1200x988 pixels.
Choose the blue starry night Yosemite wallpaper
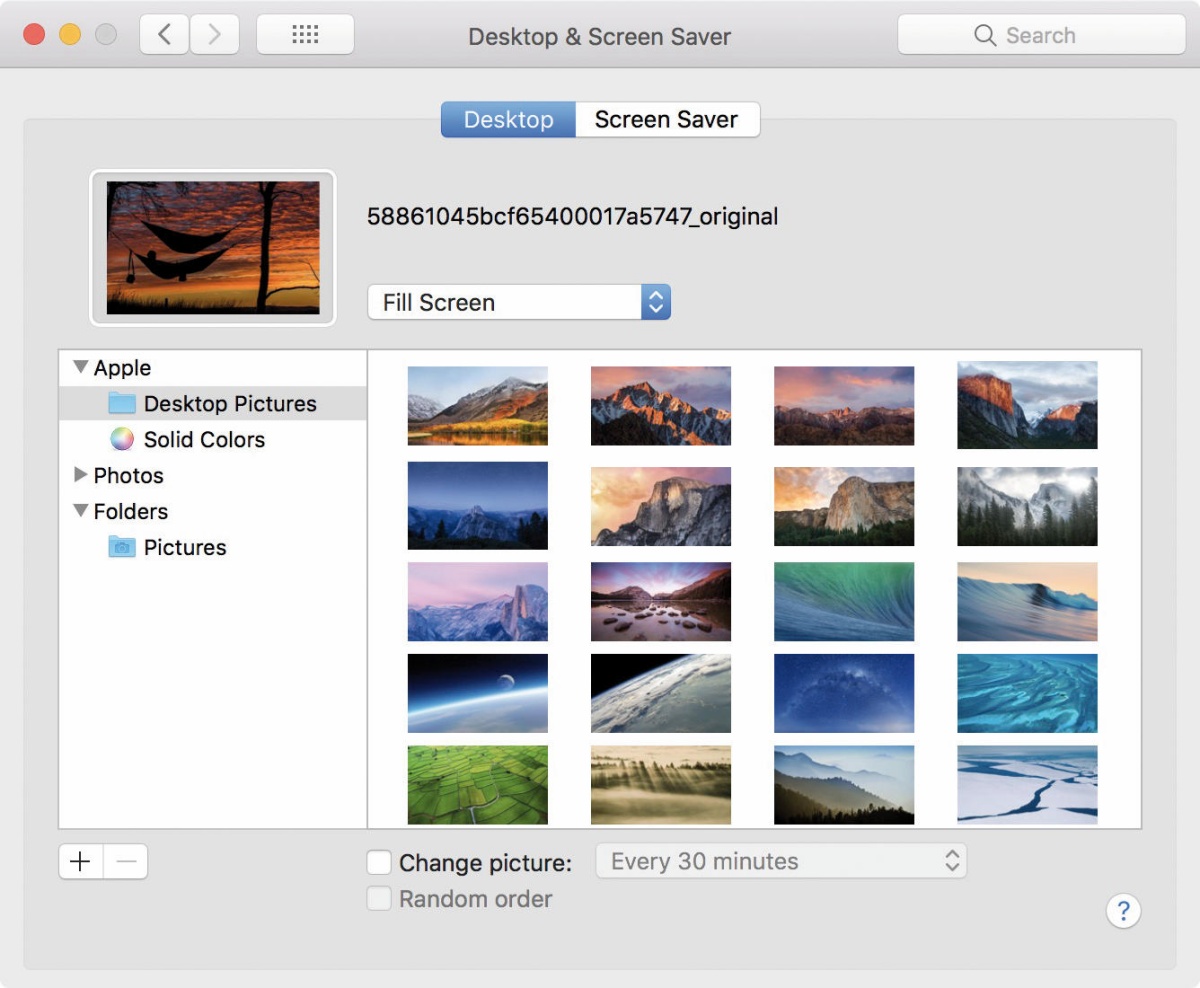tap(478, 505)
